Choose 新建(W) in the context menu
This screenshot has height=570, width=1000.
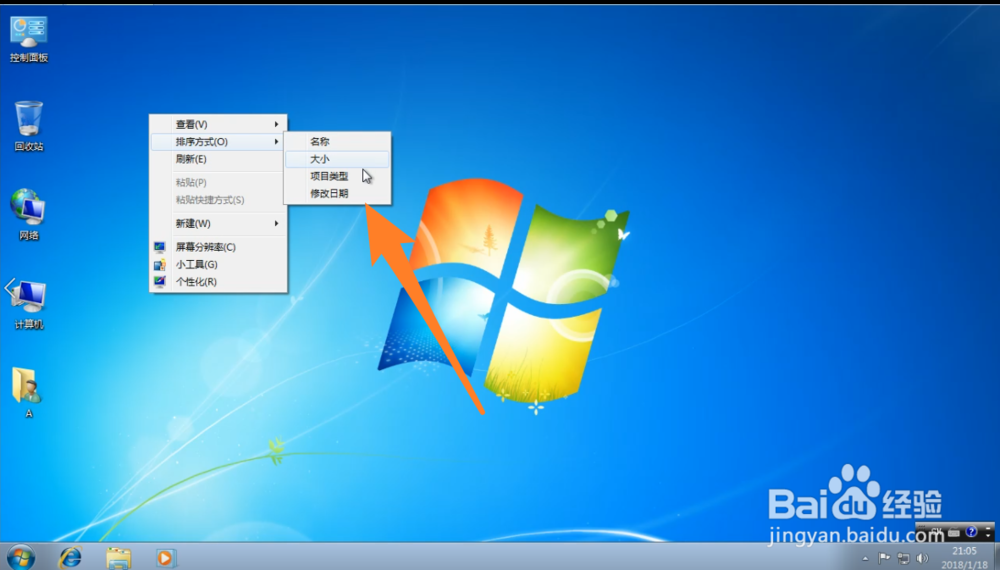point(218,223)
